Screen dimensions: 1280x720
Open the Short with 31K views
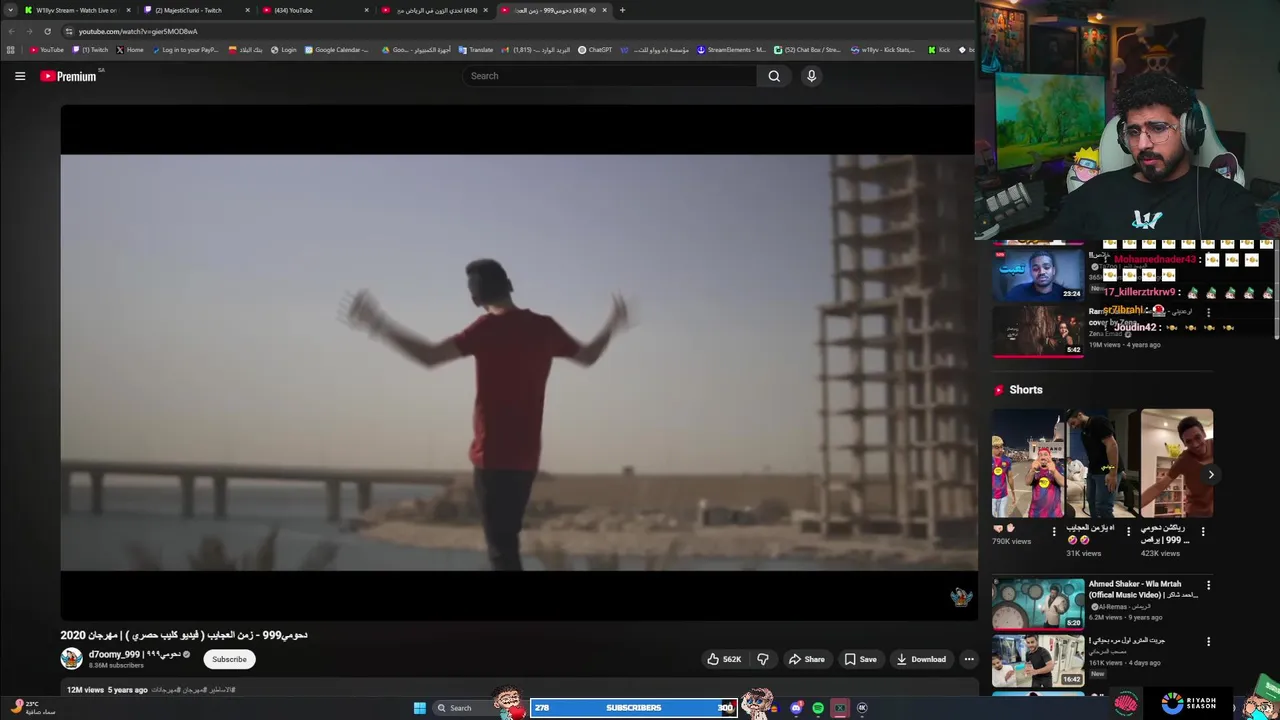(x=1101, y=463)
